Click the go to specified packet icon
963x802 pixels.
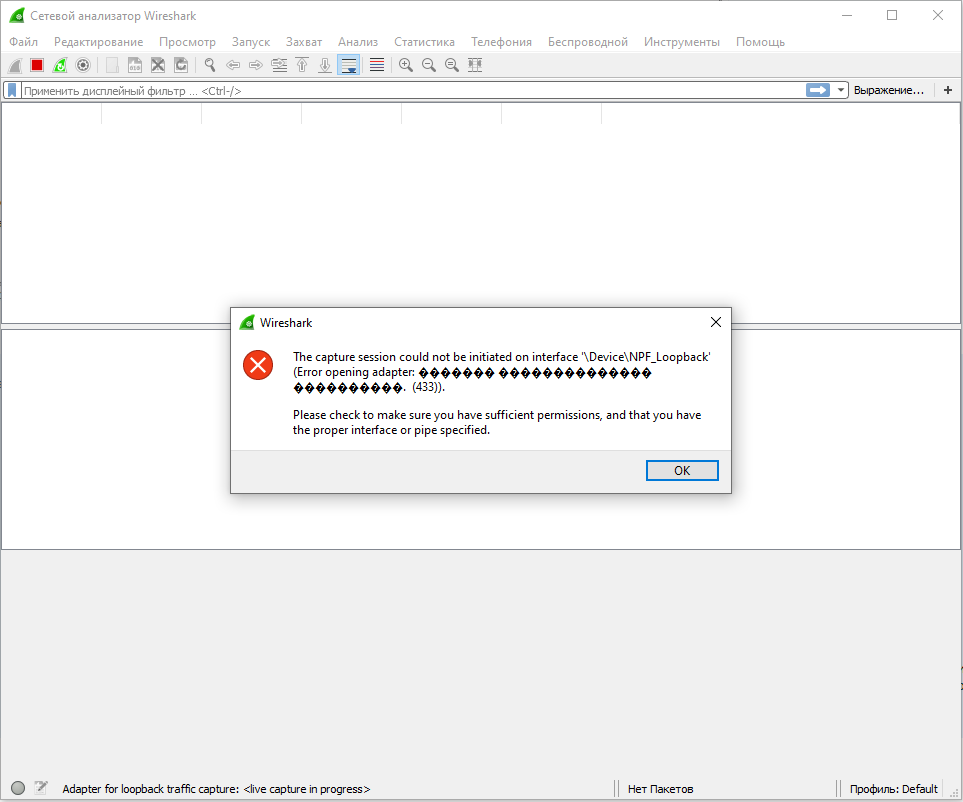[279, 65]
